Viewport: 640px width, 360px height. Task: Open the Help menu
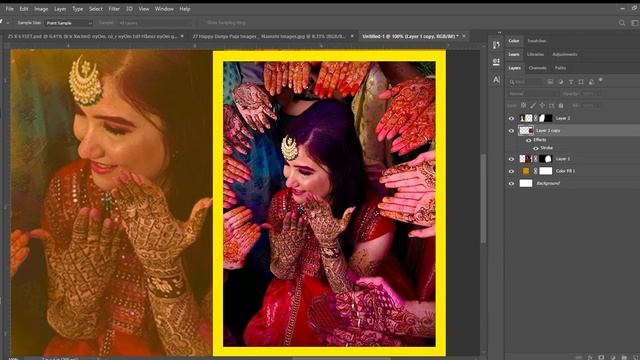point(184,9)
